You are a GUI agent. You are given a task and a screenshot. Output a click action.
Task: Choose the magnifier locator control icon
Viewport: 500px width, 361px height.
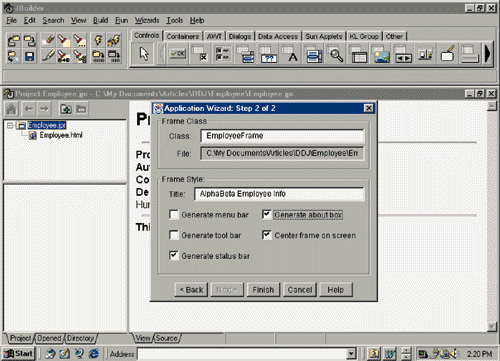336,54
